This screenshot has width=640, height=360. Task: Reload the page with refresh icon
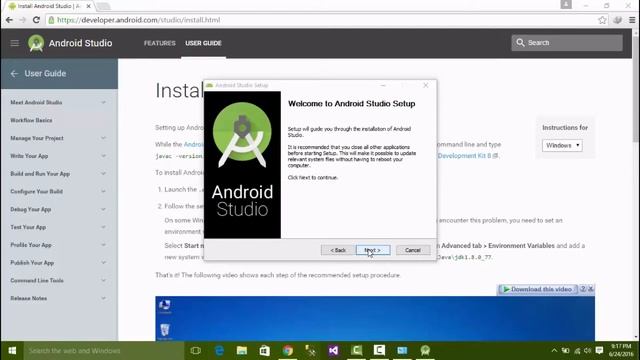coord(36,20)
